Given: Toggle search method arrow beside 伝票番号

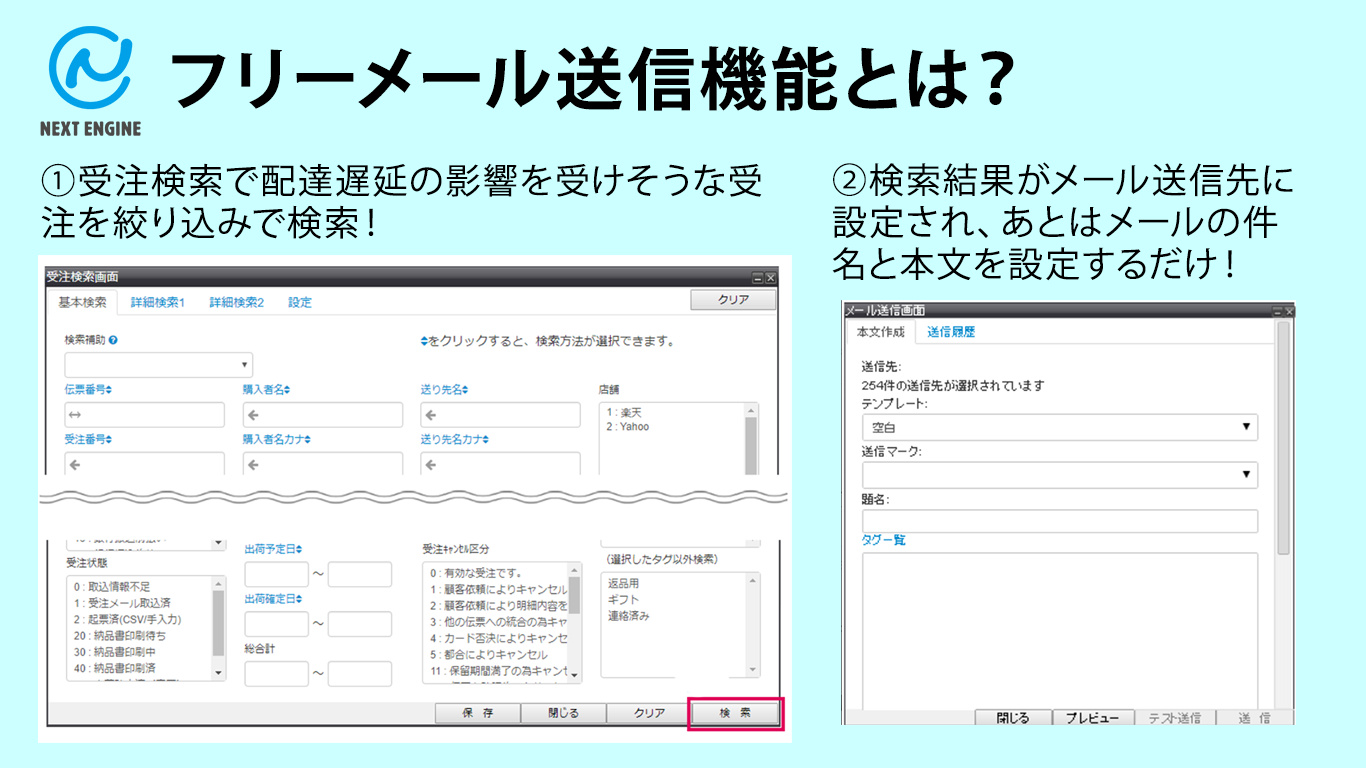Looking at the screenshot, I should (x=109, y=390).
